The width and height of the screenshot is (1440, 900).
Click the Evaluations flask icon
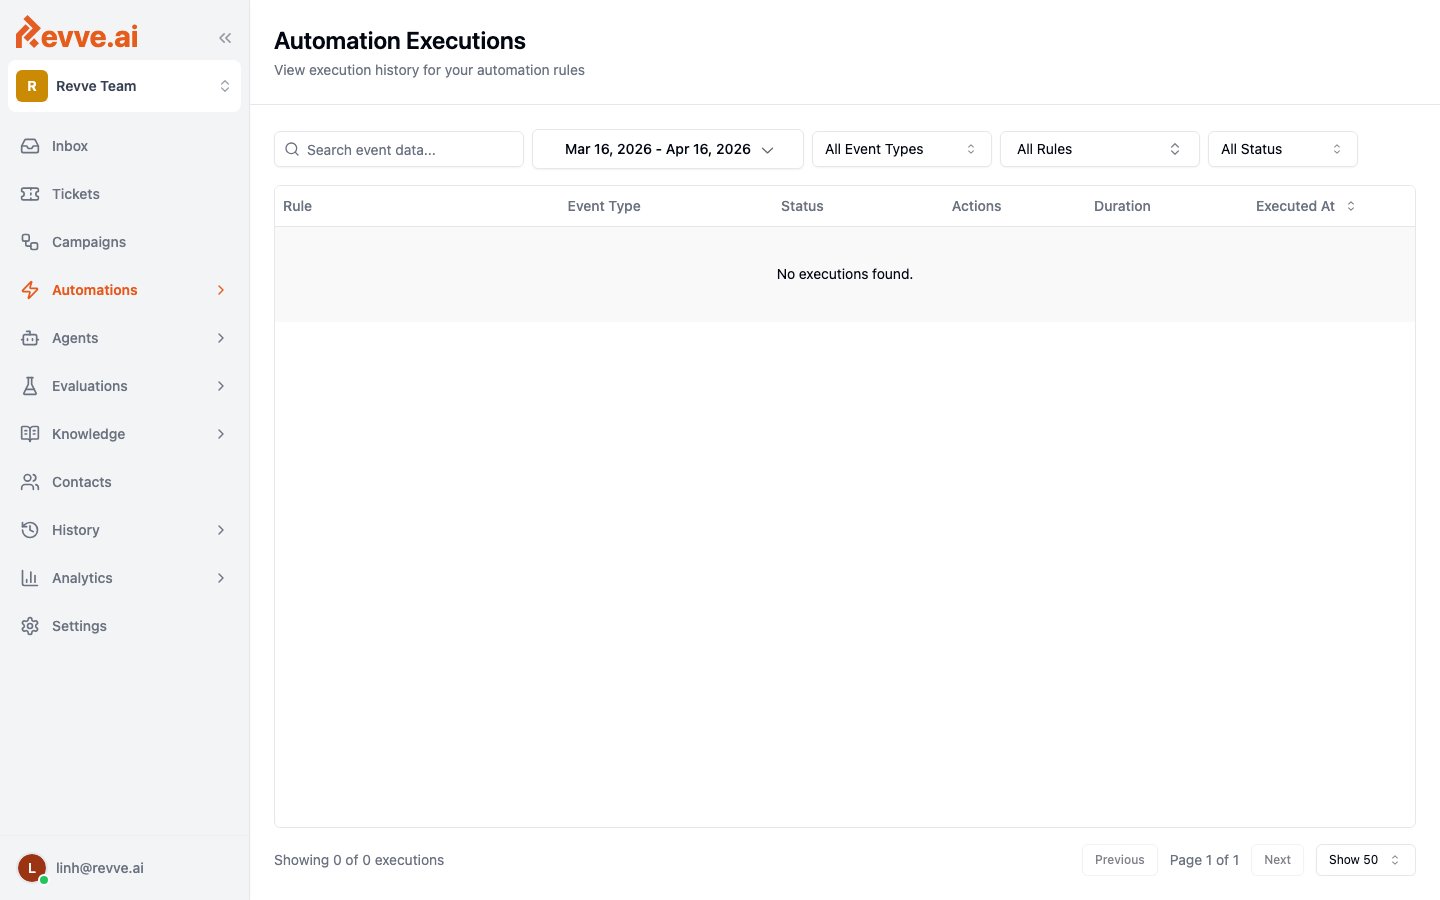click(30, 386)
